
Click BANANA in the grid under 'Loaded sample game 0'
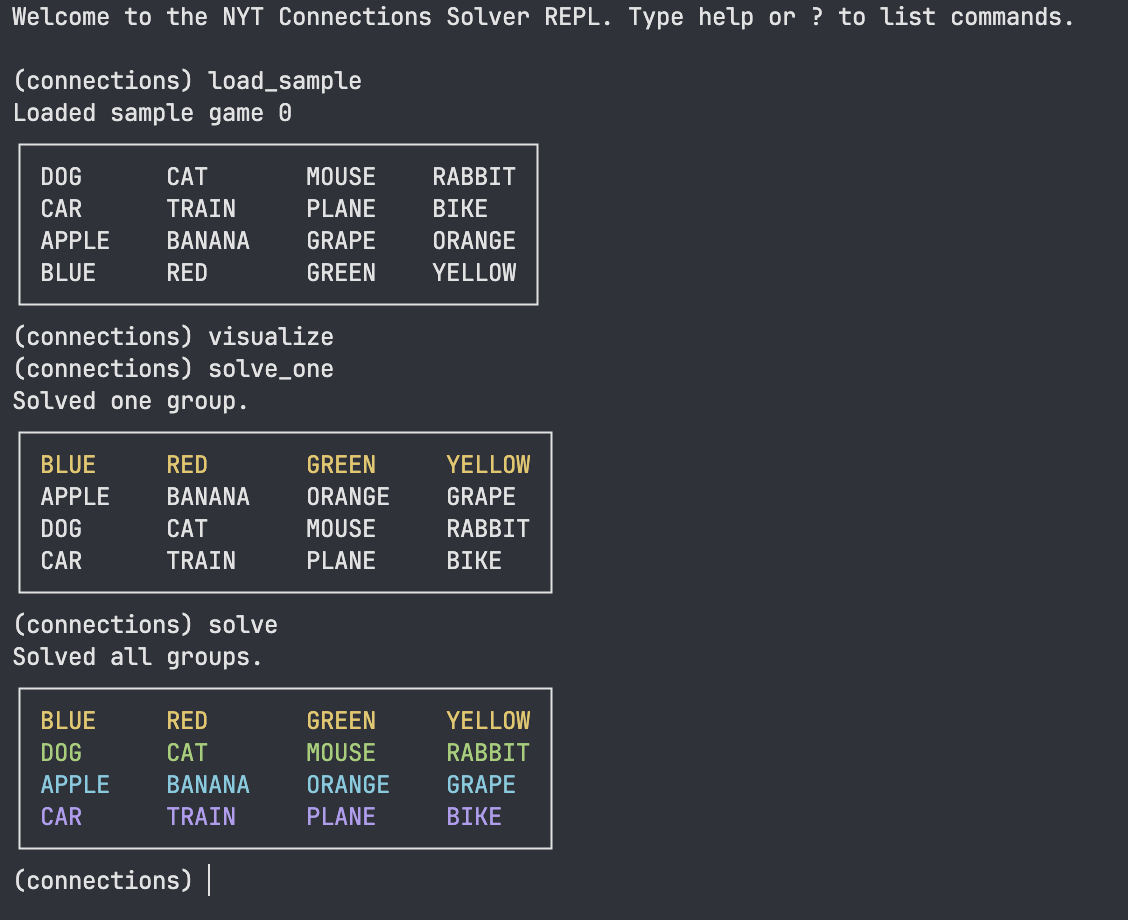[x=208, y=240]
